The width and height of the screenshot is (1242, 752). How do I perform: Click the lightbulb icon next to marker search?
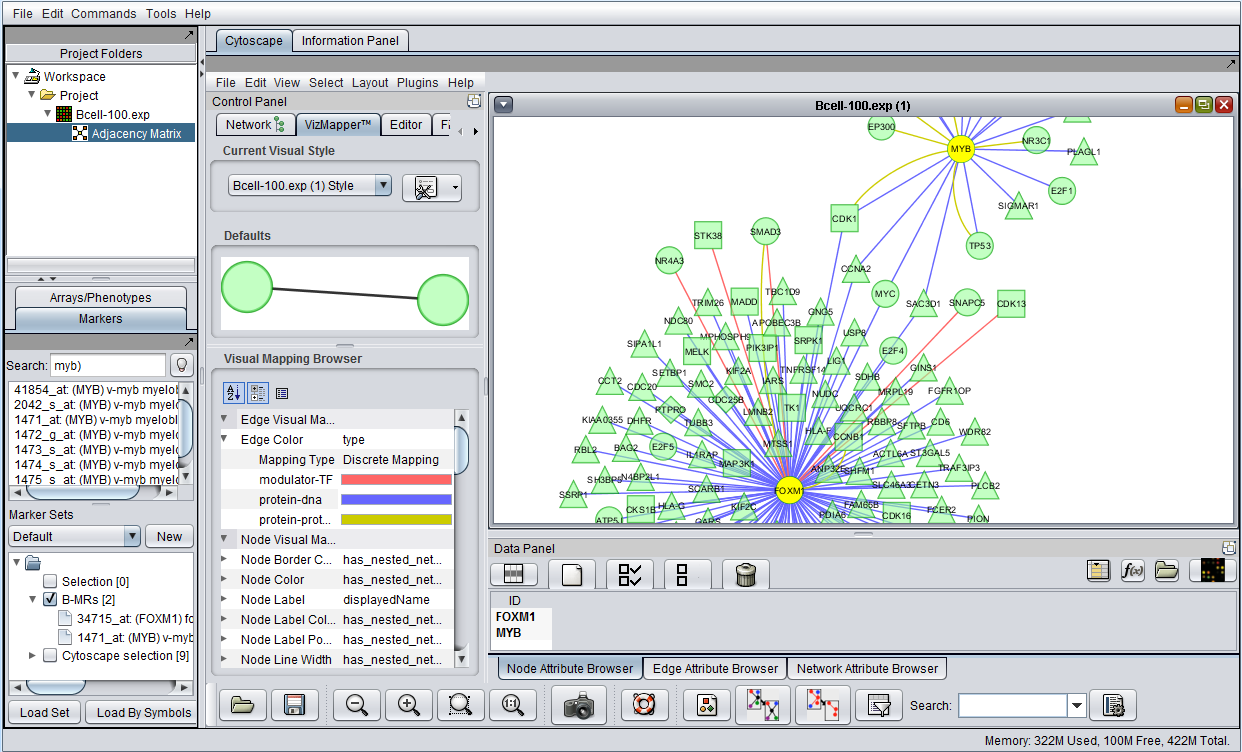click(x=182, y=365)
